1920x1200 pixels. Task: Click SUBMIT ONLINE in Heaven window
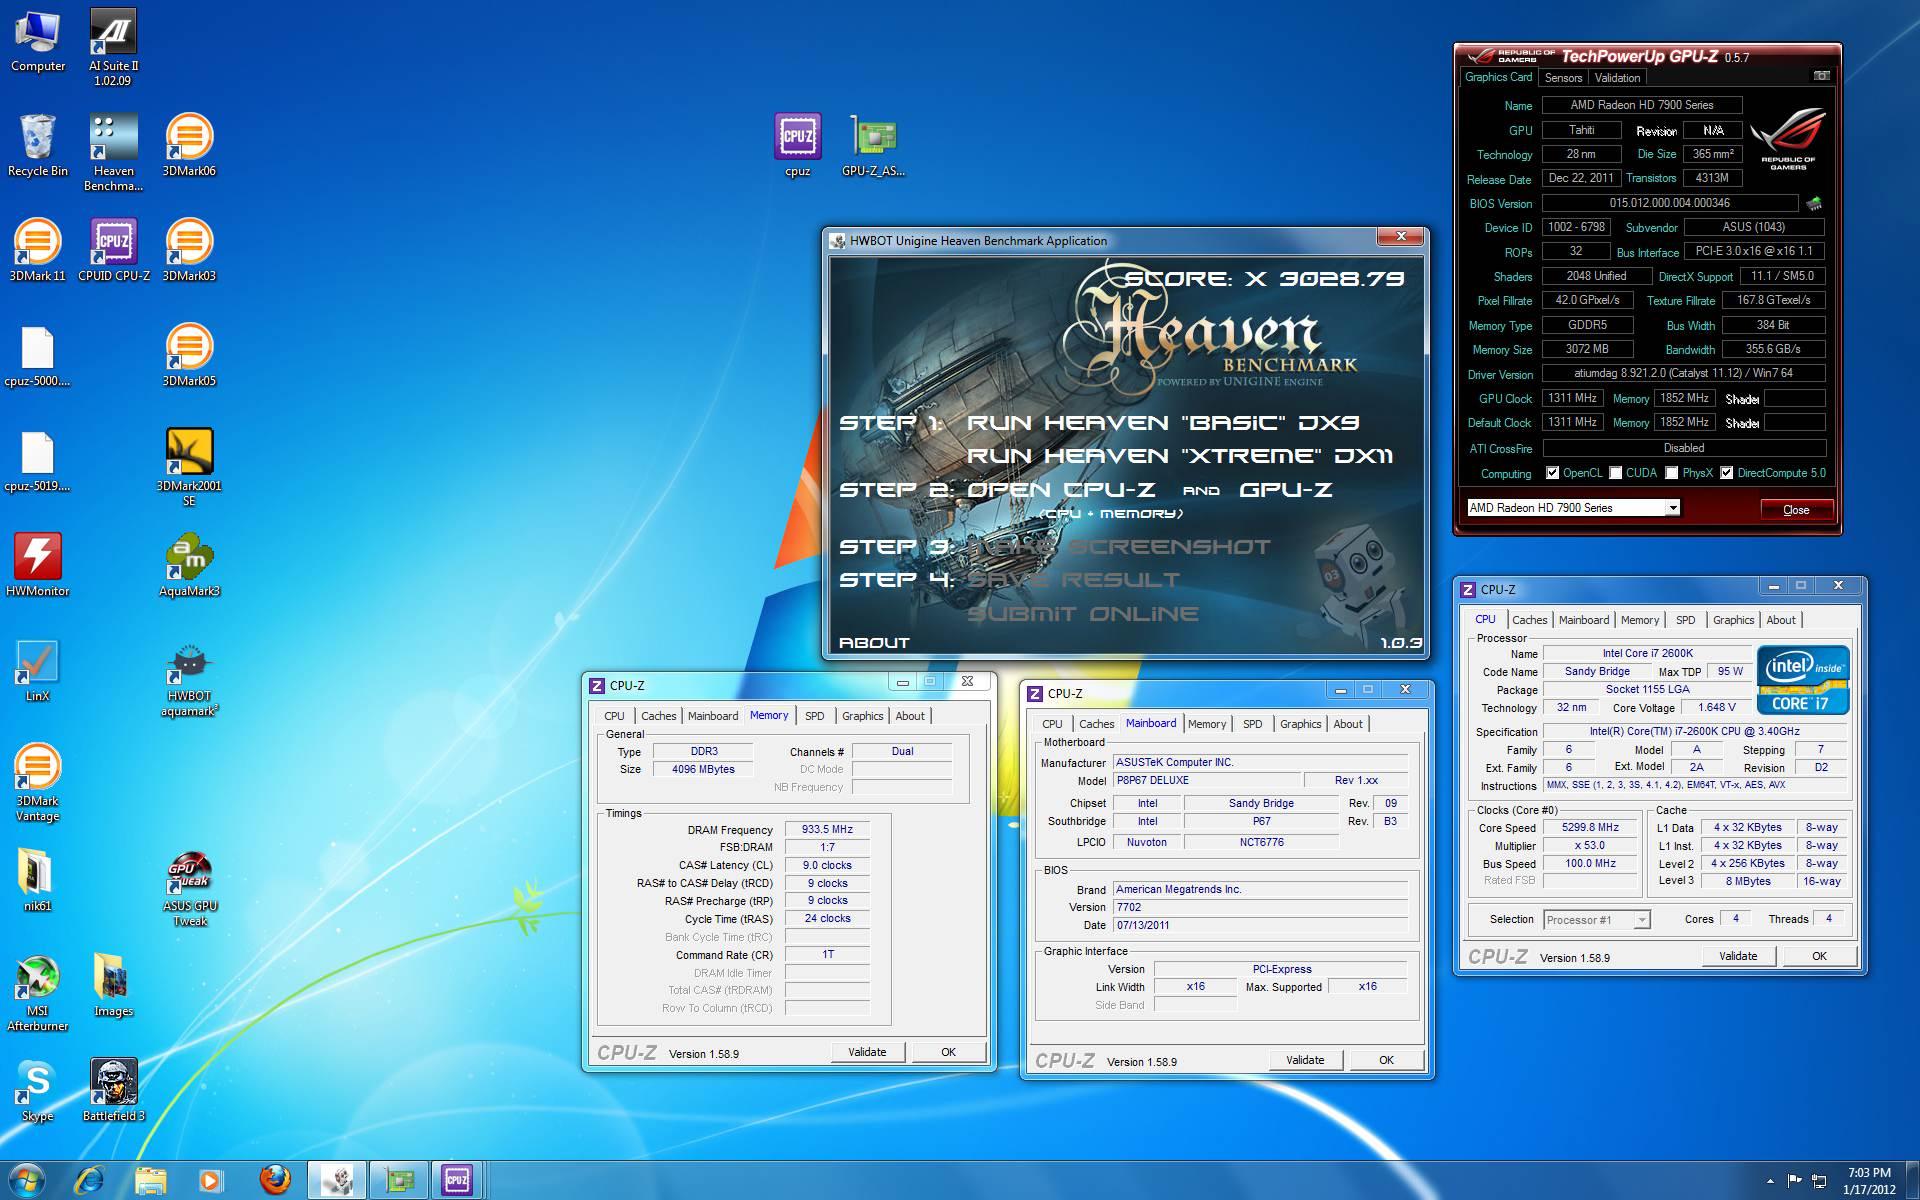(x=1082, y=614)
